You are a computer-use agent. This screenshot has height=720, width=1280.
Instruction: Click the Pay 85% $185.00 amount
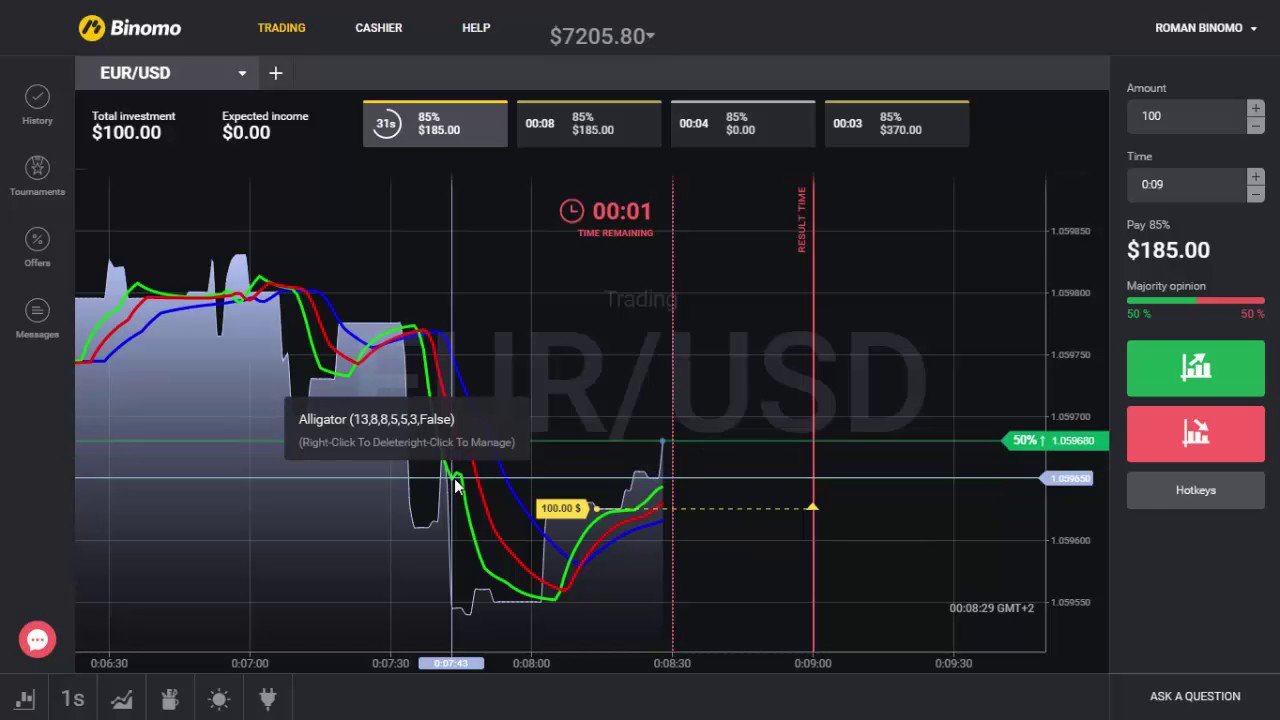point(1168,250)
